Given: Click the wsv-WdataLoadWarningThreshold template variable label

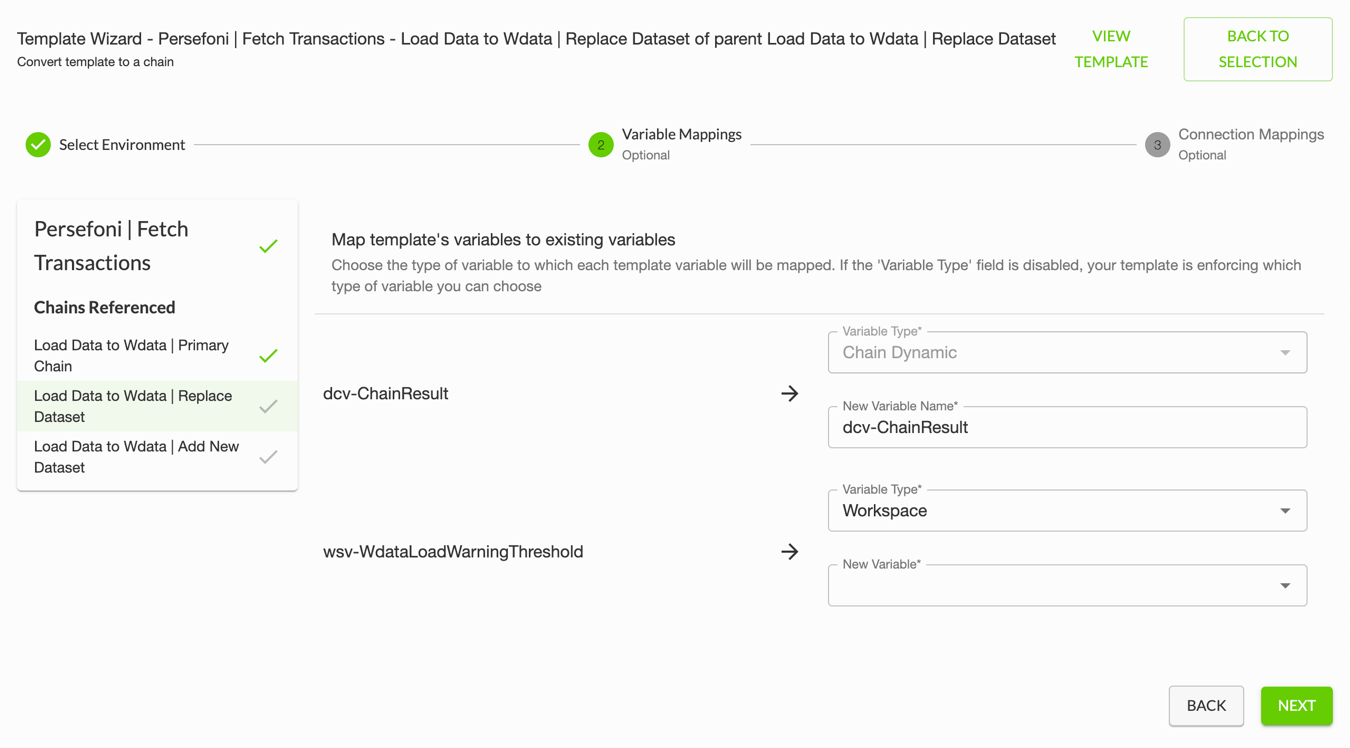Looking at the screenshot, I should coord(453,552).
